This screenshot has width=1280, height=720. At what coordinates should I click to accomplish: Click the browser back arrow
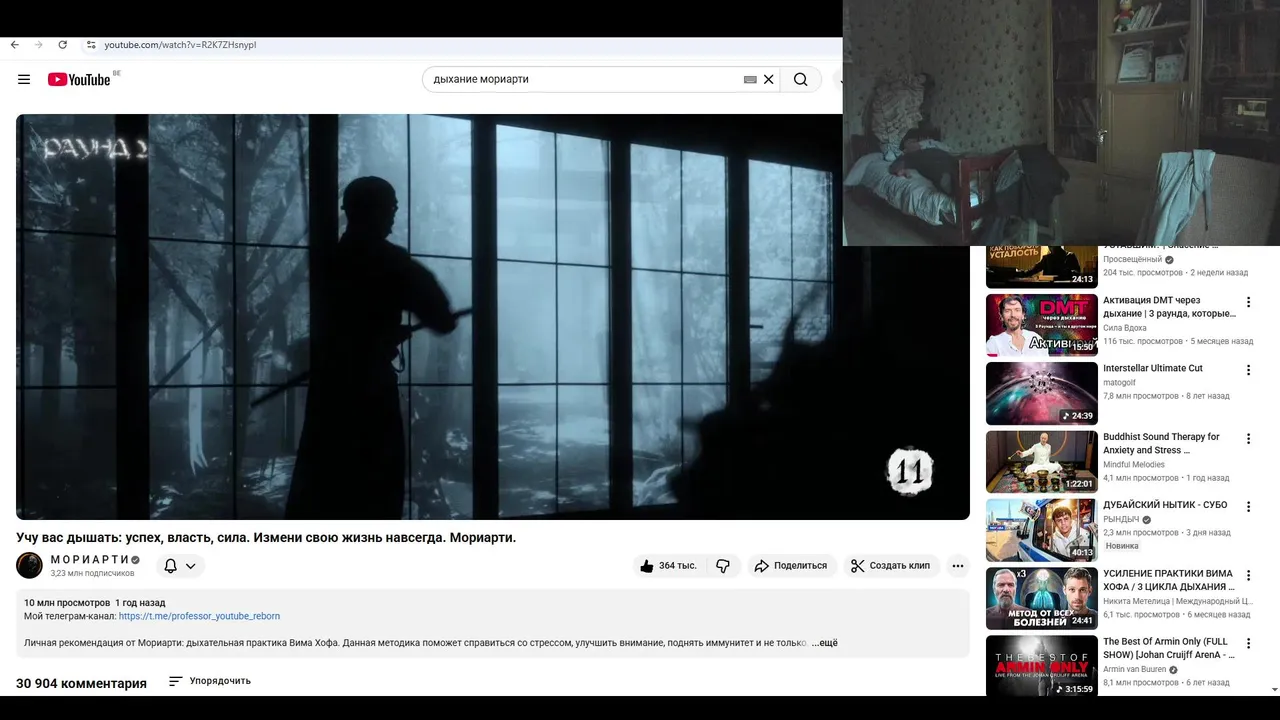click(x=14, y=45)
